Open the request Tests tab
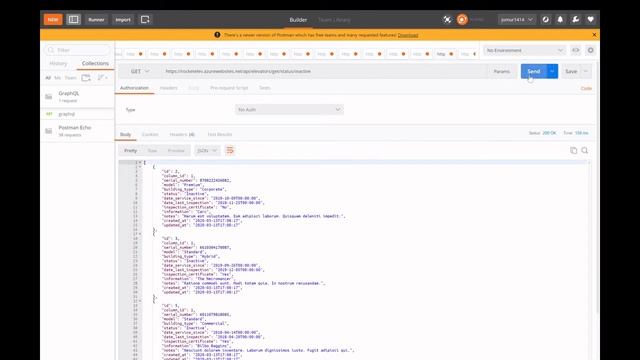 click(x=264, y=88)
